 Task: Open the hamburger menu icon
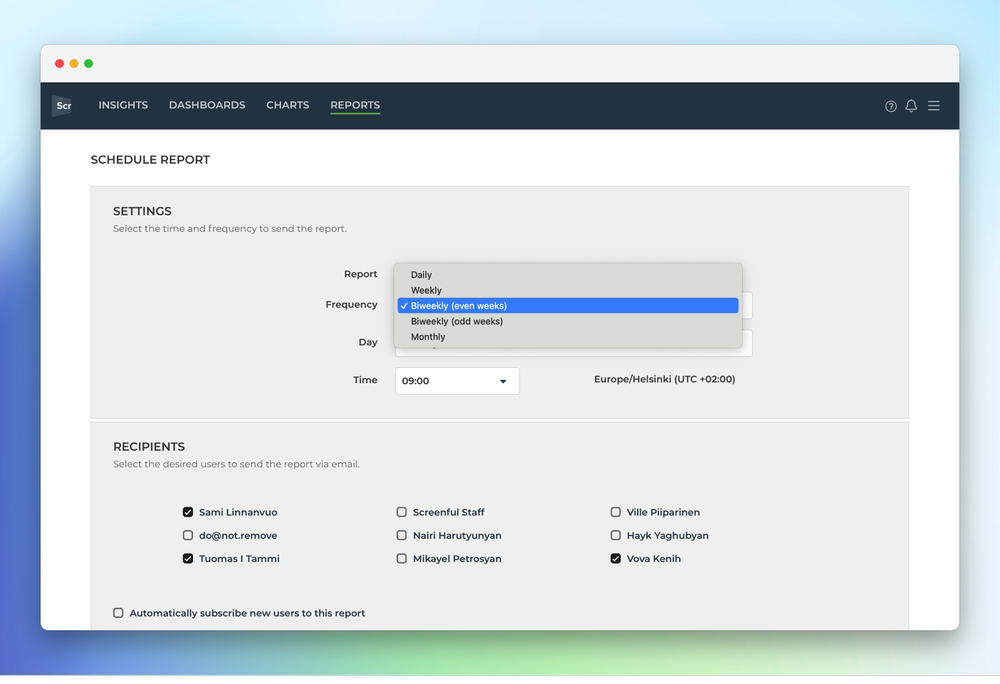tap(934, 106)
